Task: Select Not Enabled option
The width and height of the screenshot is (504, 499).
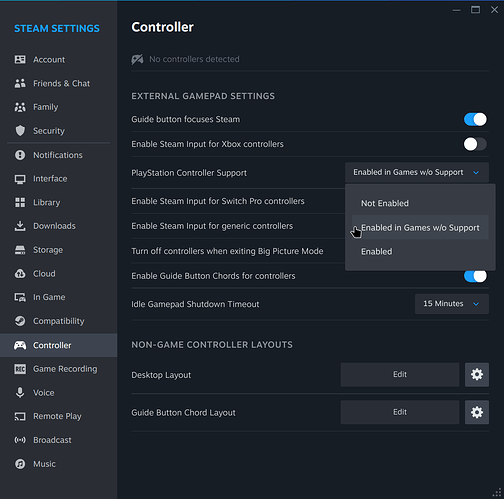Action: pyautogui.click(x=420, y=203)
